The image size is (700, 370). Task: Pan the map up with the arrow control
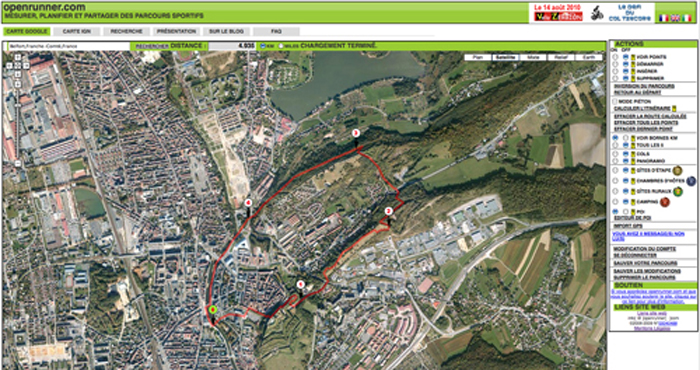(x=18, y=57)
